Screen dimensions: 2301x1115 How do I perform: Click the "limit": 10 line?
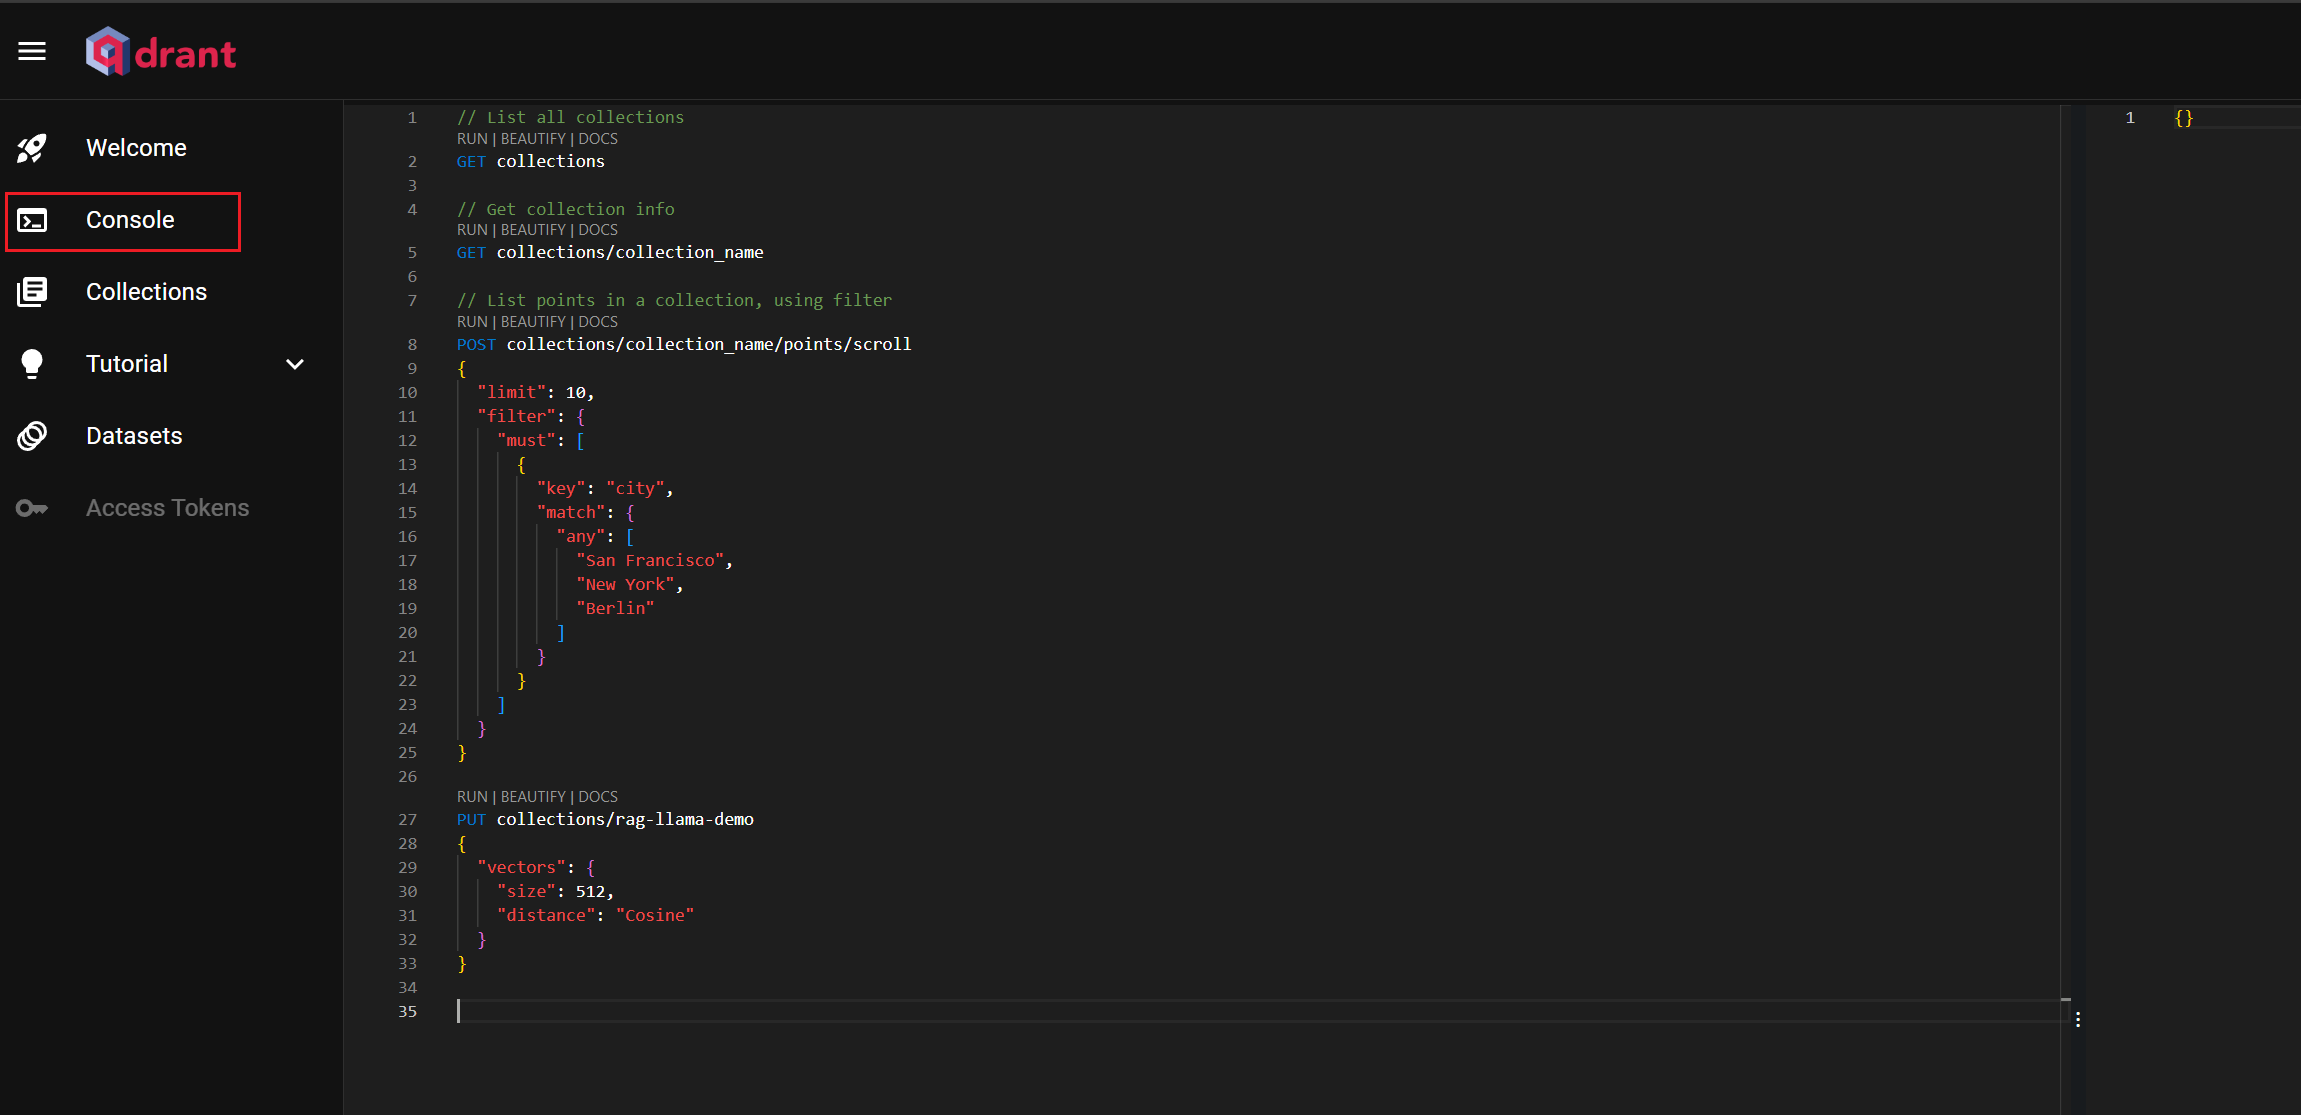(536, 392)
